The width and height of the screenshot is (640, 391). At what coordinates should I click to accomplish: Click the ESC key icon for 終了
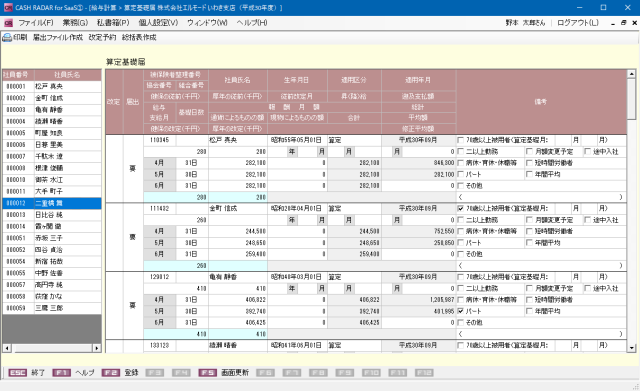tap(18, 373)
